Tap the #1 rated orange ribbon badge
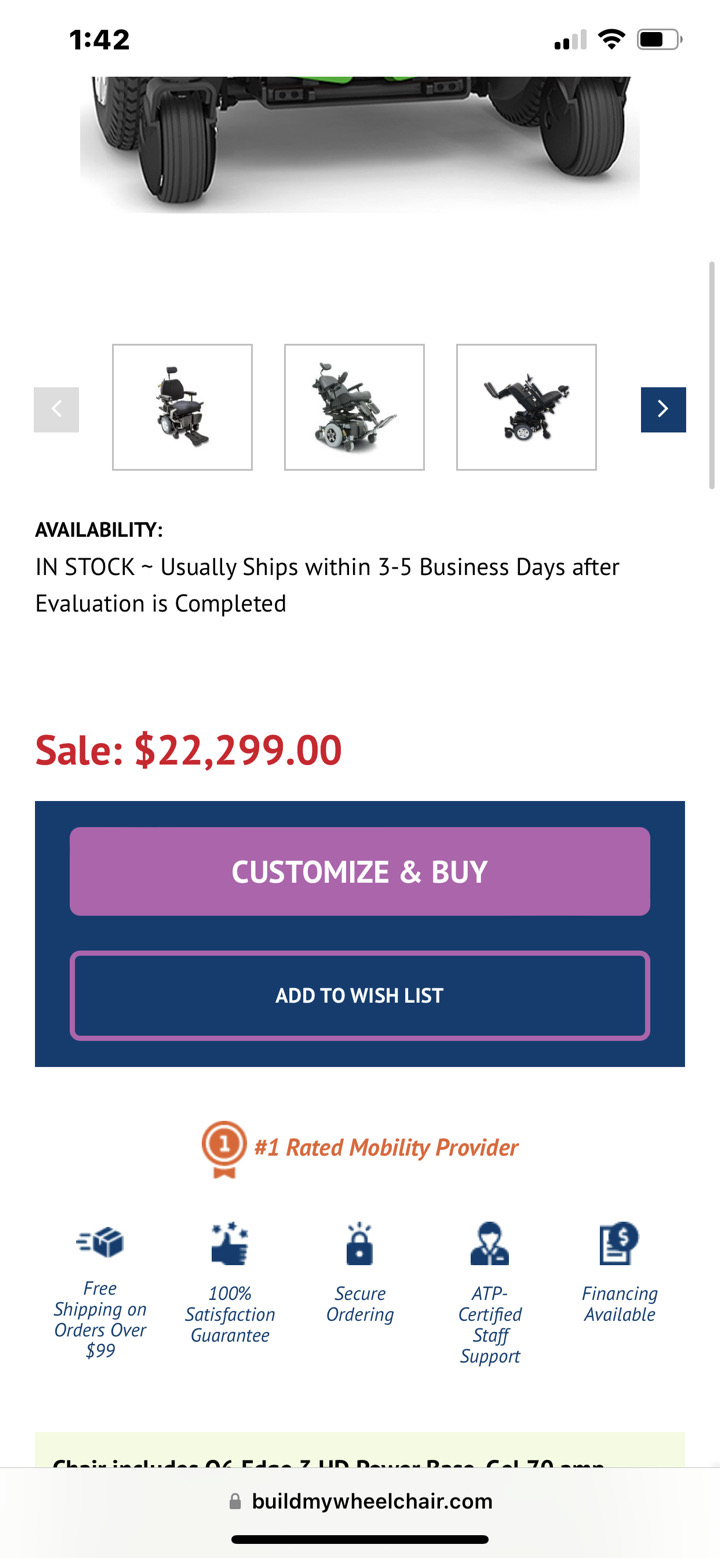Screen dimensions: 720x1558 (x=224, y=1148)
